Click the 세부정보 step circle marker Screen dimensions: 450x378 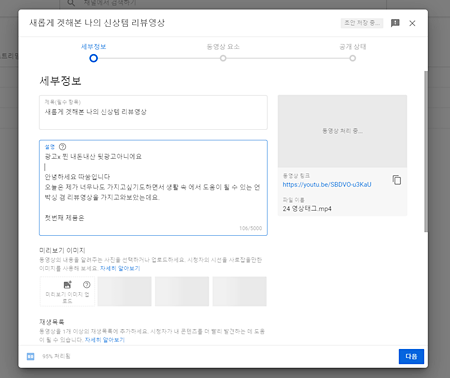pos(93,58)
